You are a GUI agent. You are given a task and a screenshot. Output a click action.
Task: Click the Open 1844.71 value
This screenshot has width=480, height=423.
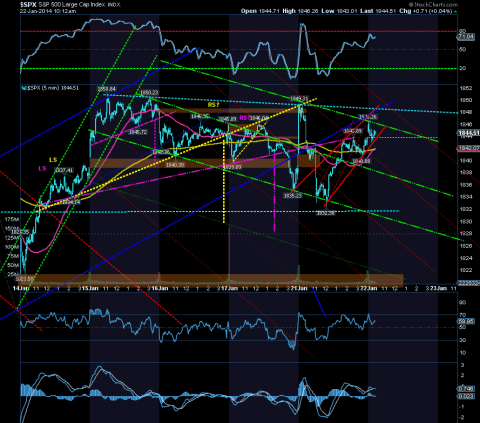260,11
